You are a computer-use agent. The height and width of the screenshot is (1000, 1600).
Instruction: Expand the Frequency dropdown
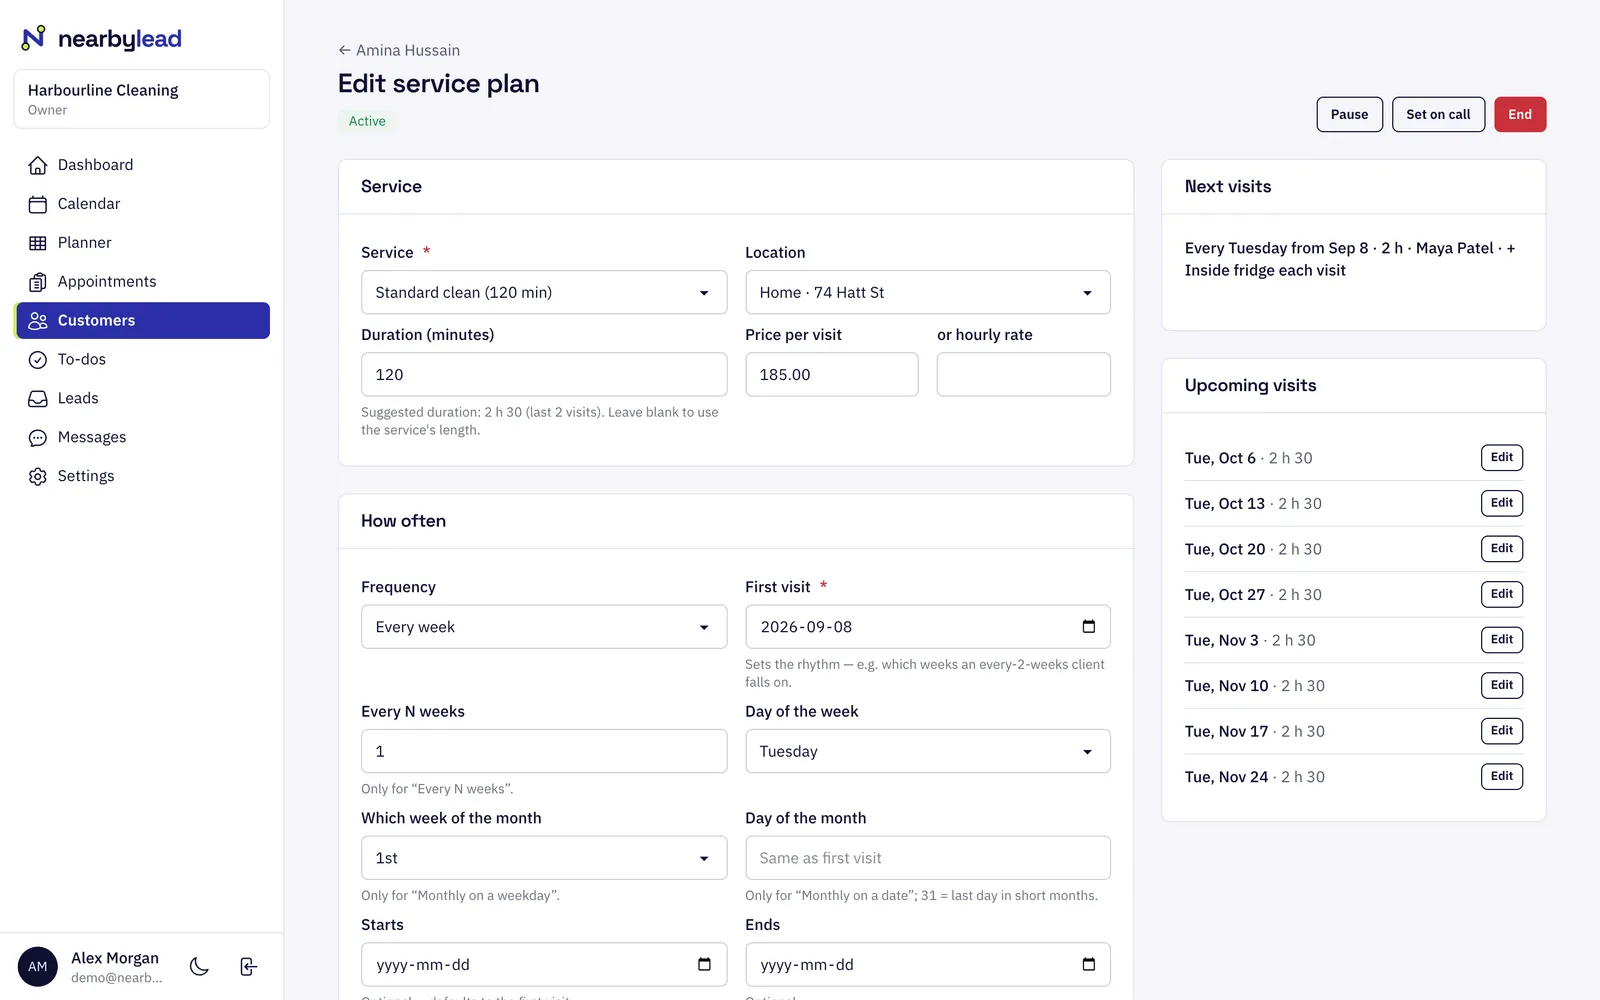[544, 627]
